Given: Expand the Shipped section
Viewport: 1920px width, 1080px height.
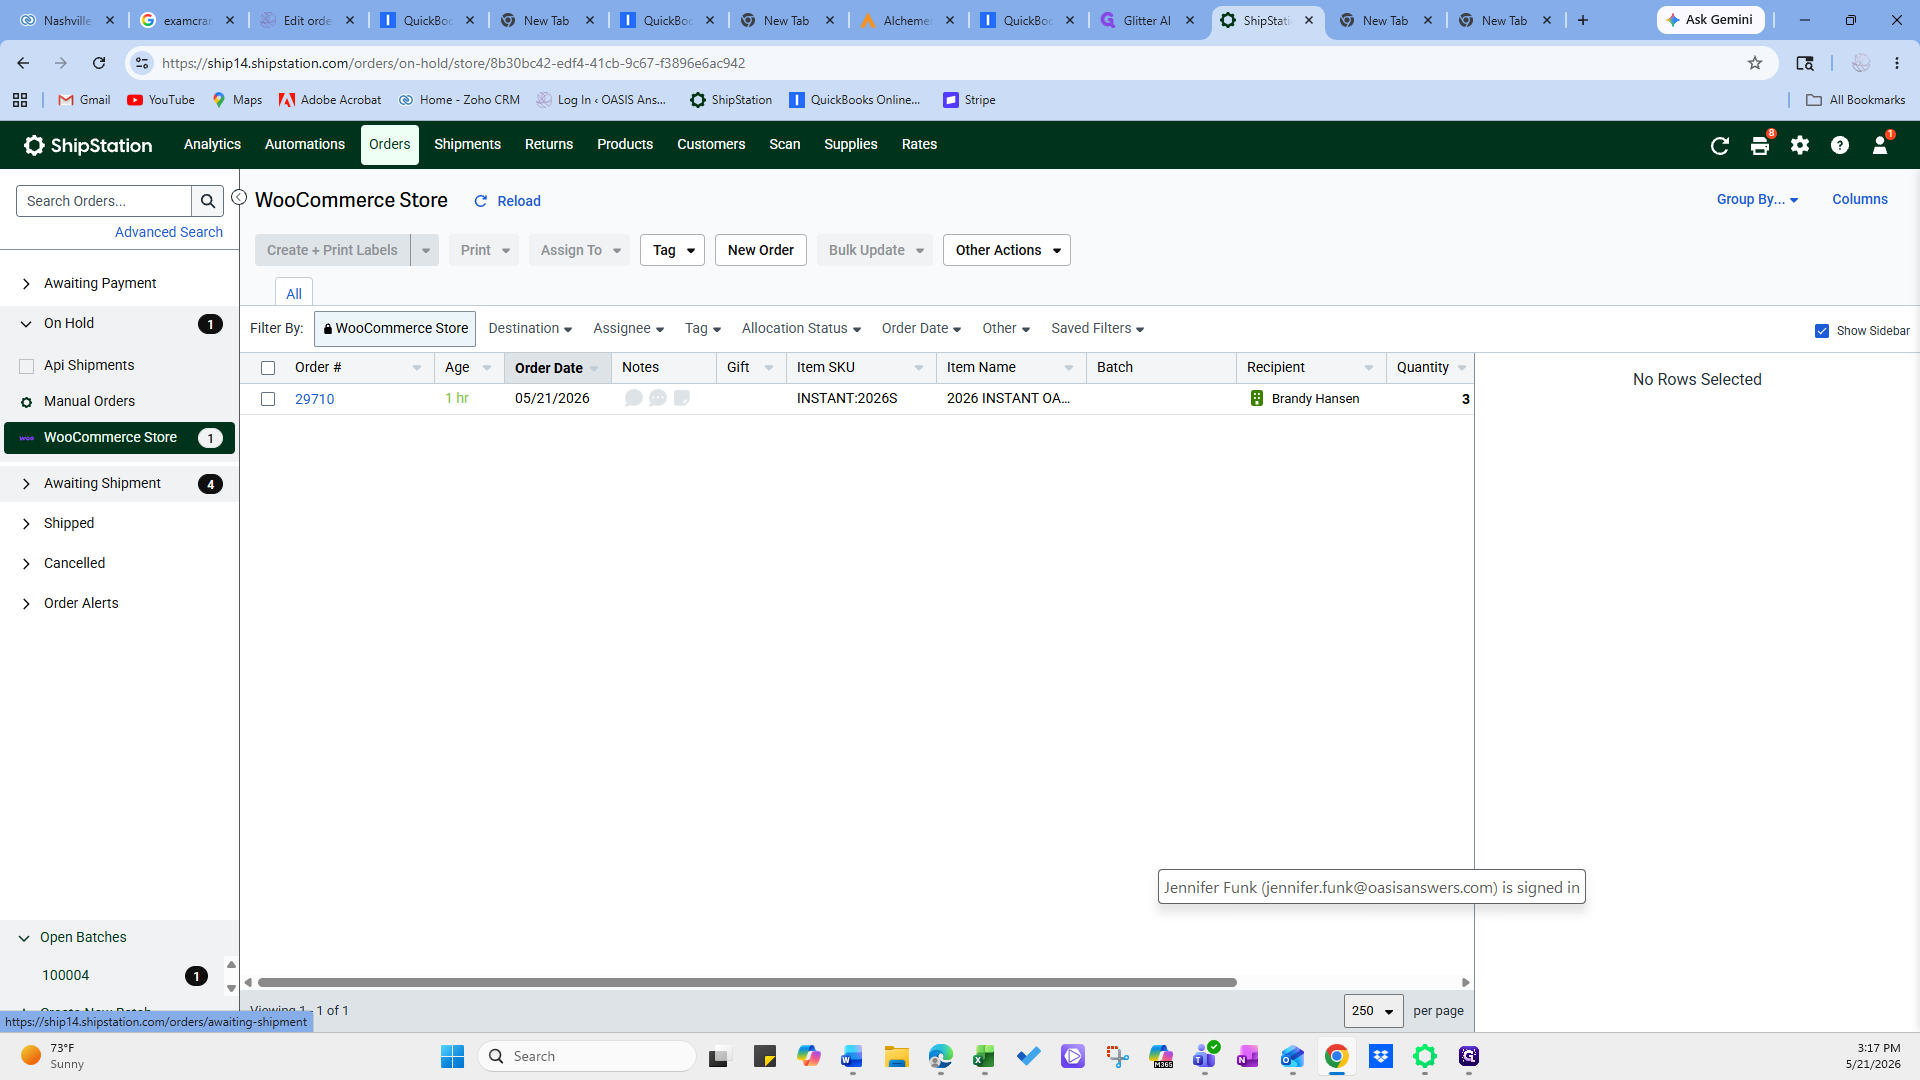Looking at the screenshot, I should pyautogui.click(x=26, y=524).
